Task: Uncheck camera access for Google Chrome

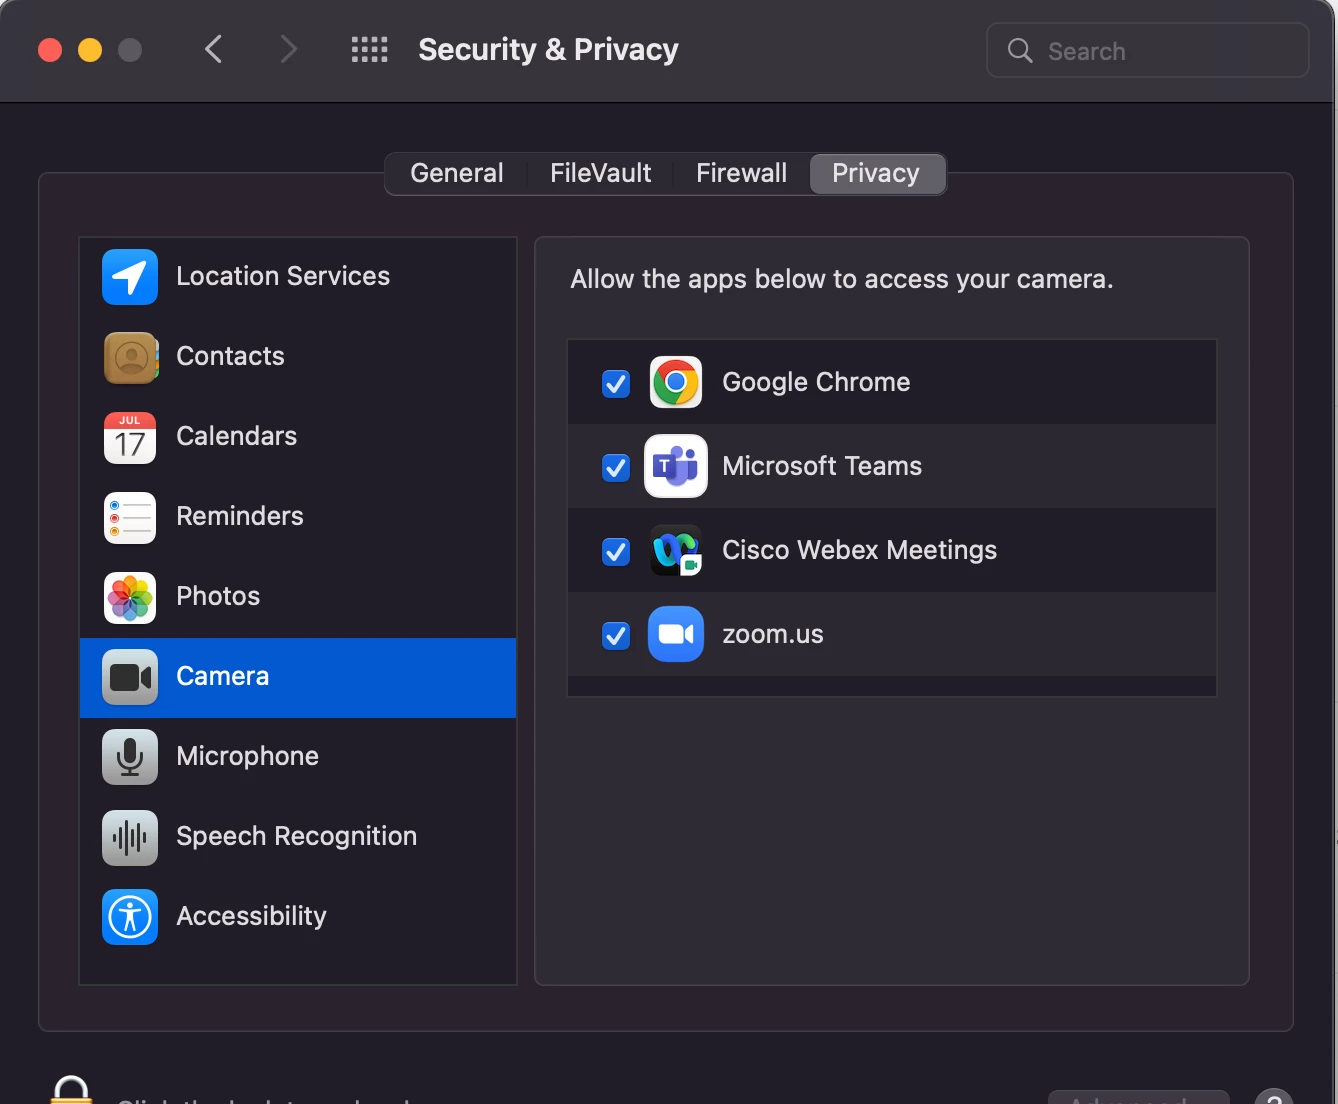Action: click(616, 383)
